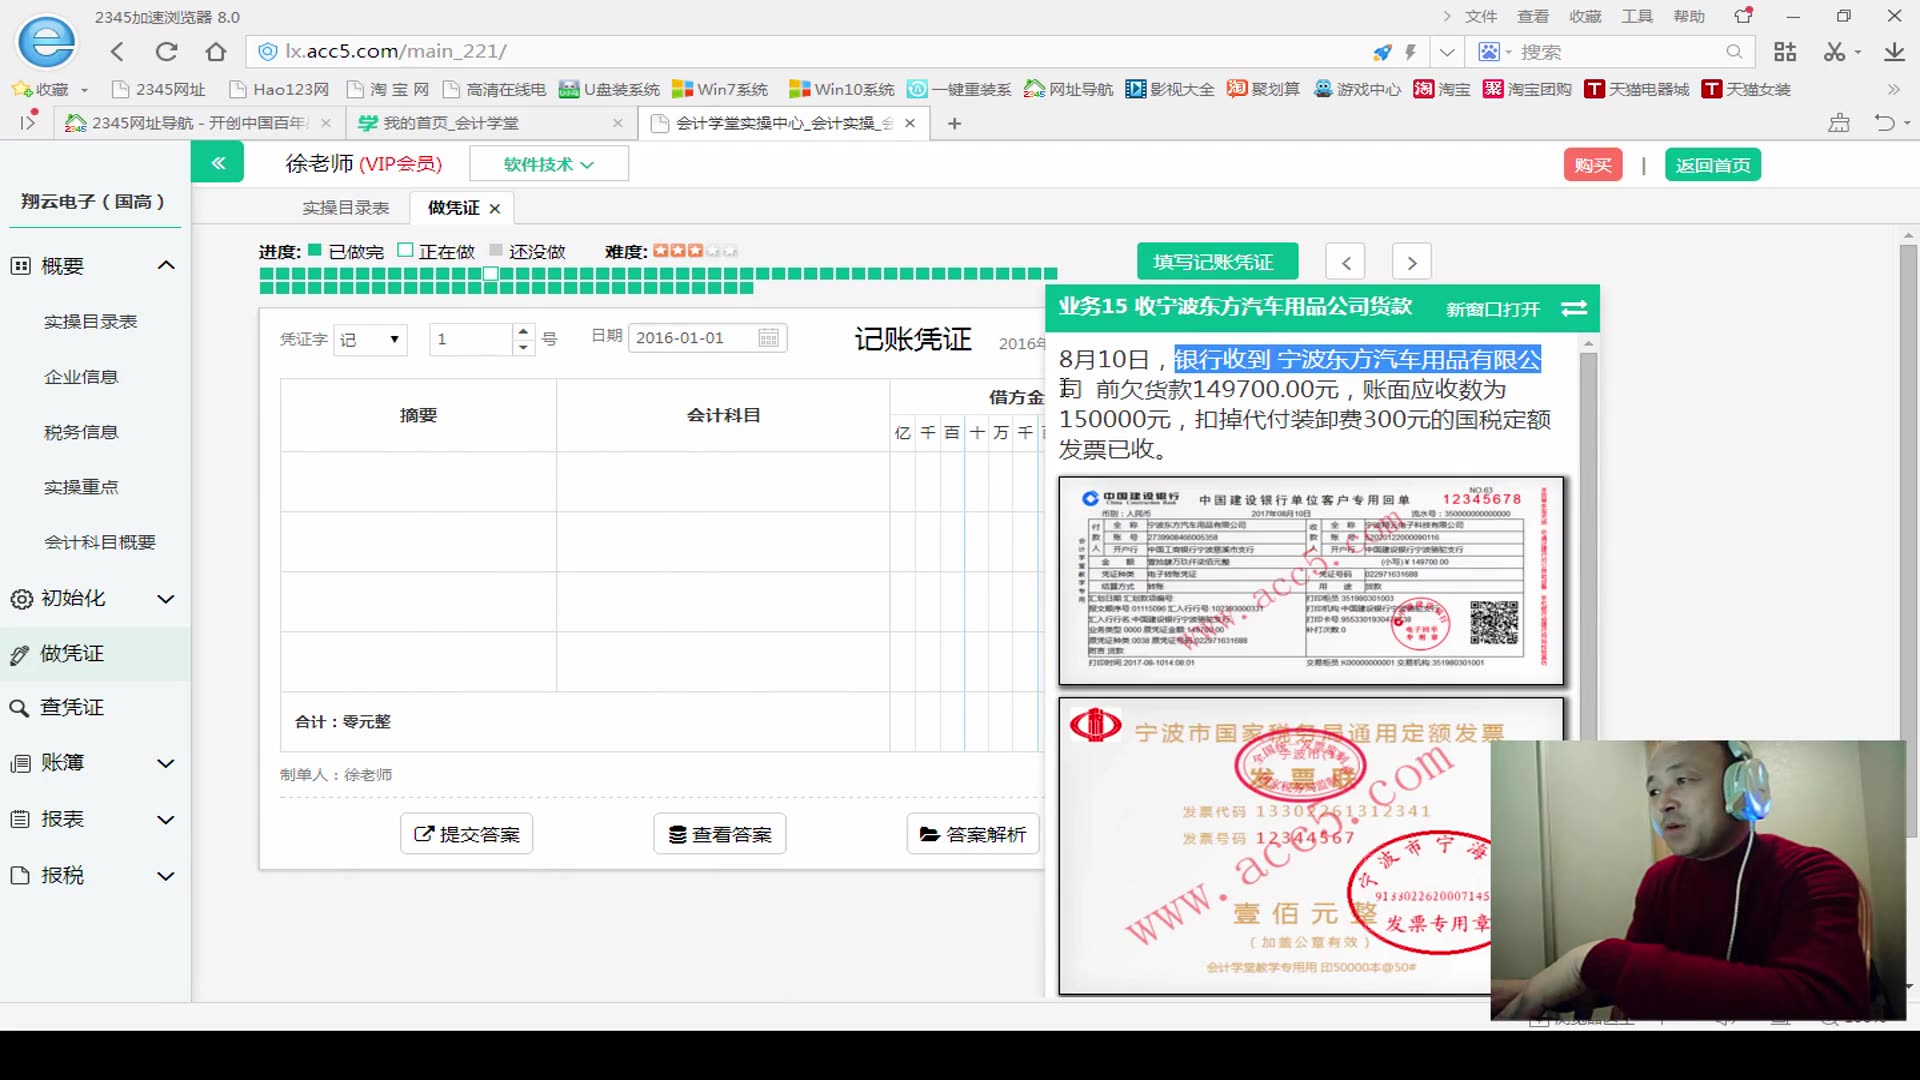Click the 提交答案 button
This screenshot has width=1920, height=1080.
pos(466,833)
